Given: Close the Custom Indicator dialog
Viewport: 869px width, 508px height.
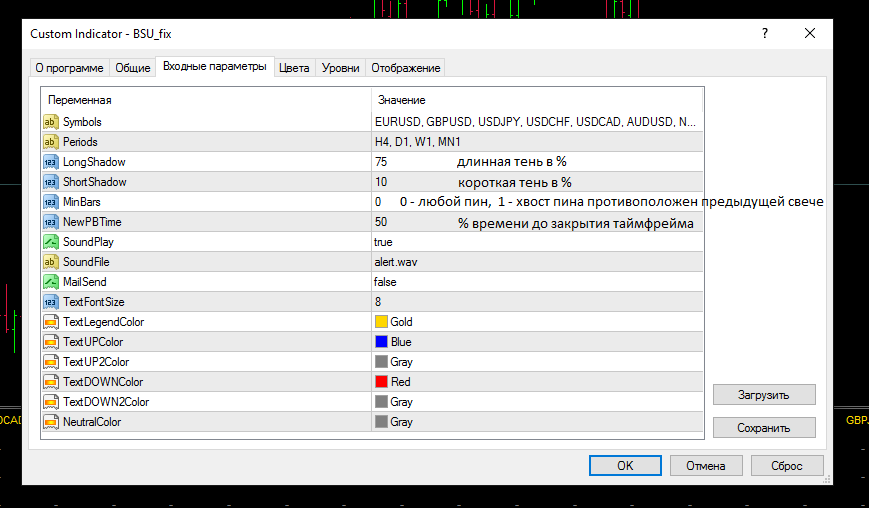Looking at the screenshot, I should coord(810,33).
